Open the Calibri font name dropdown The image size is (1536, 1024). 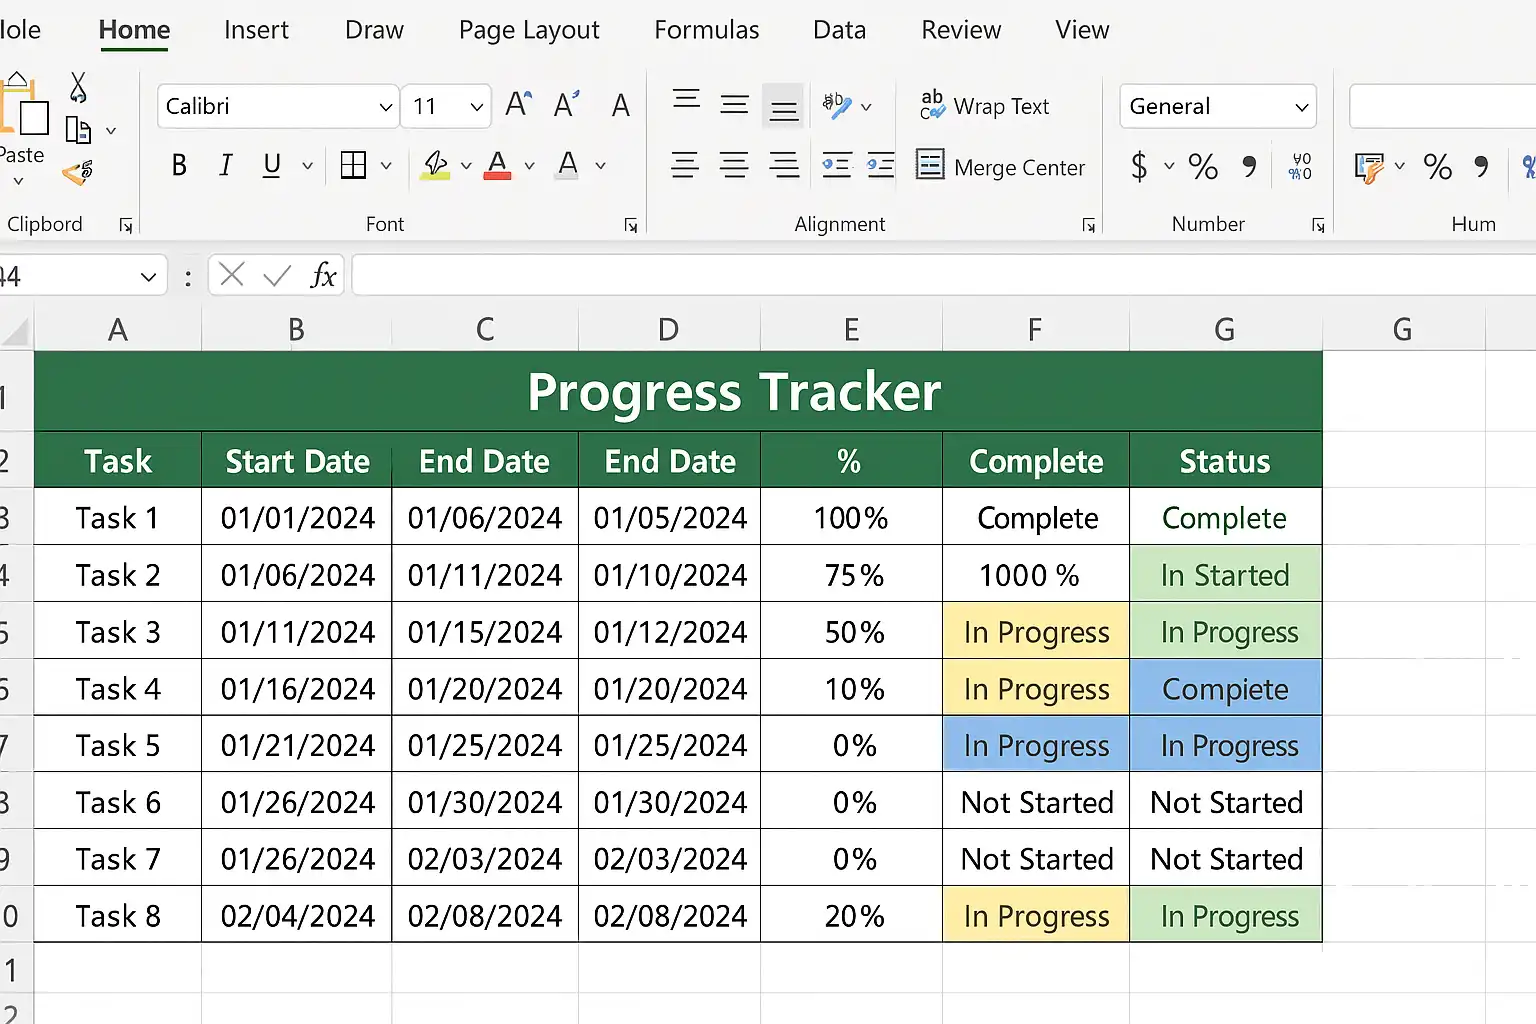click(x=277, y=106)
